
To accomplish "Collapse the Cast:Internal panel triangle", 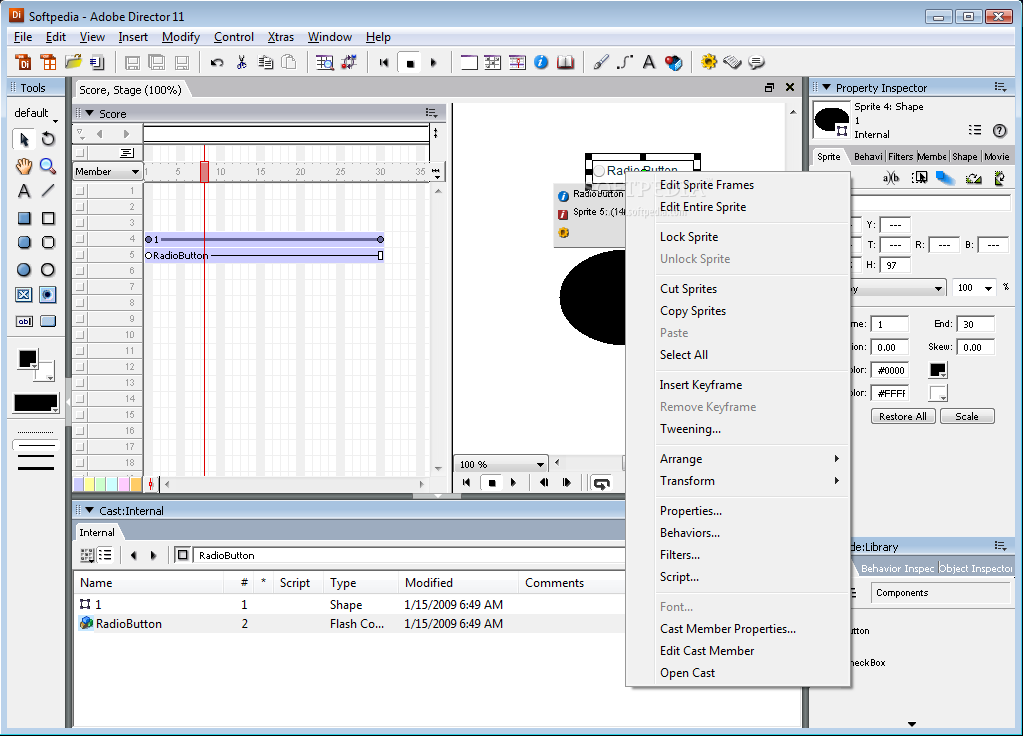I will pos(89,510).
